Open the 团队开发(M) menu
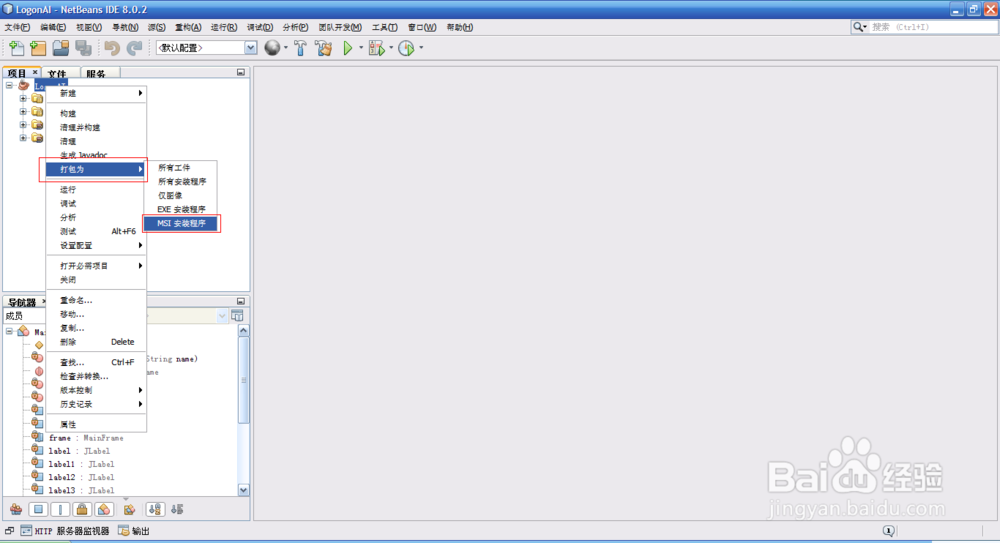Screen dimensions: 1000x543 (340, 27)
